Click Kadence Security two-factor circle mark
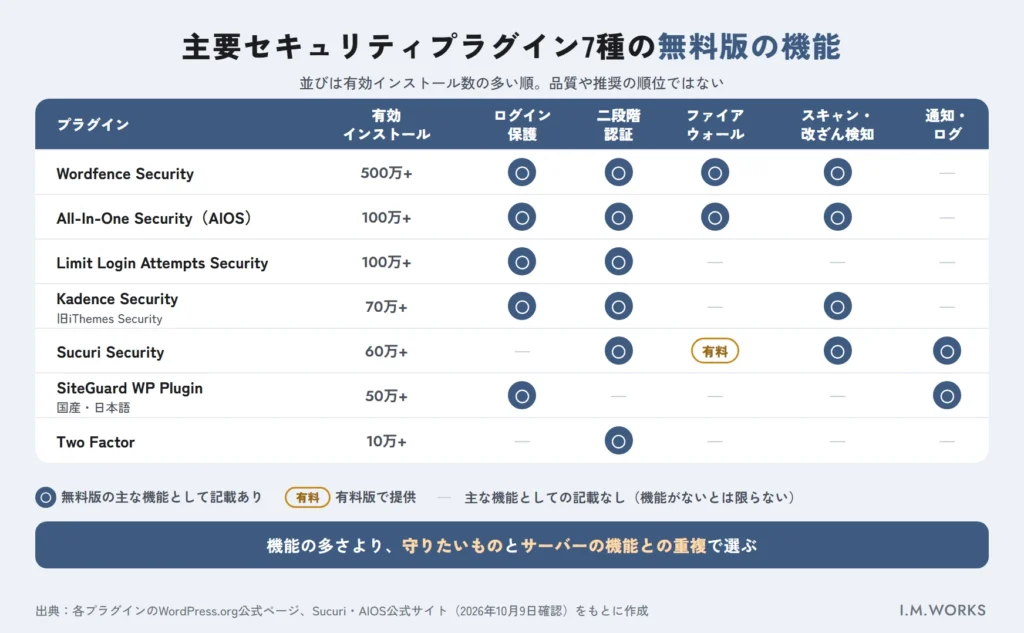Viewport: 1024px width, 633px height. [618, 306]
